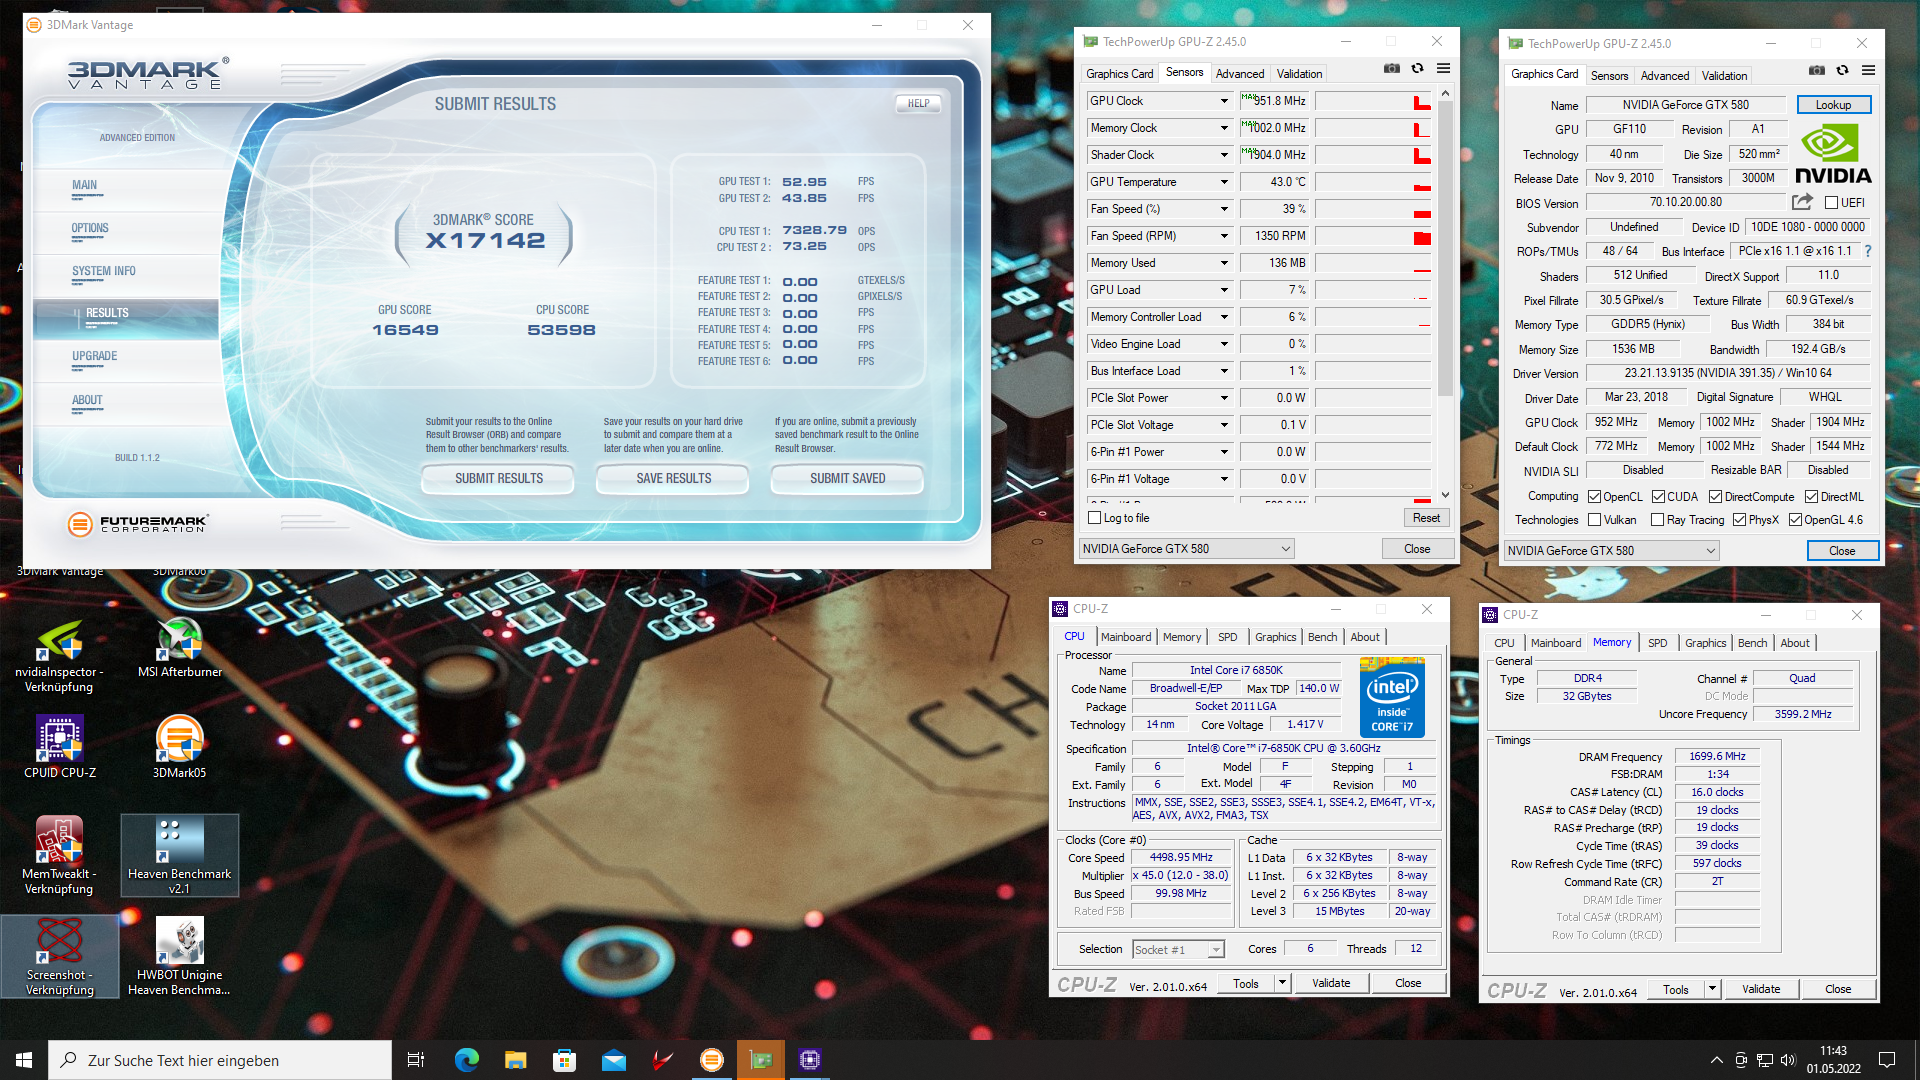
Task: Expand Fan Speed (RPM) sensor dropdown
Action: click(x=1224, y=236)
